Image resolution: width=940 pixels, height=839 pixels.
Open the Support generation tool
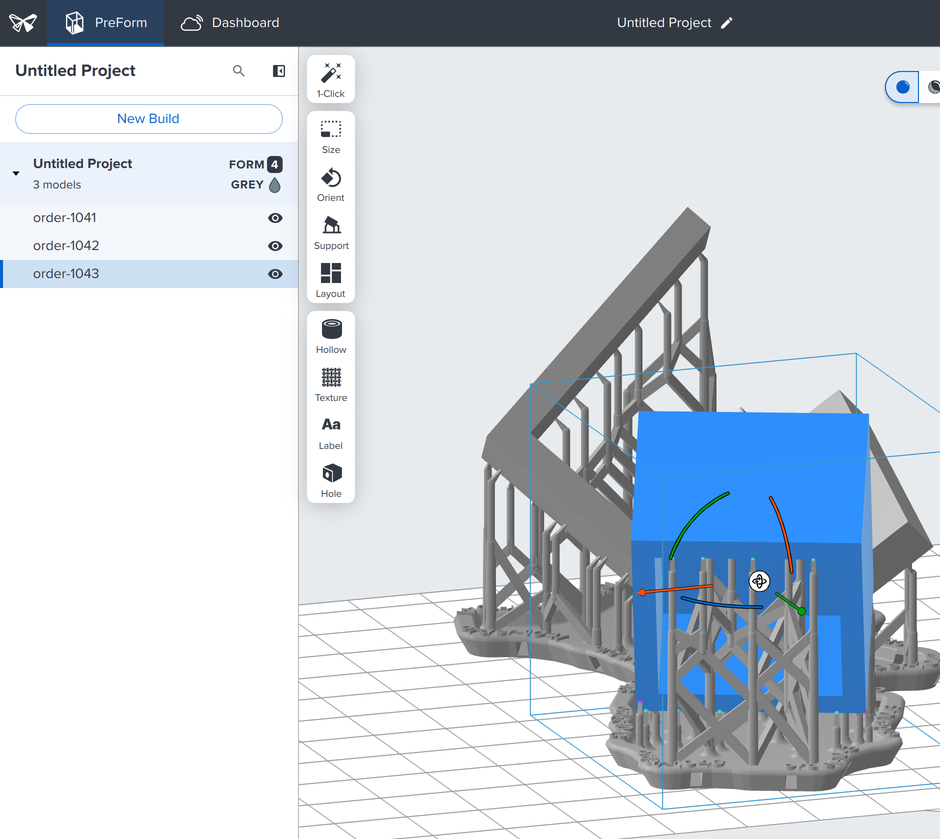tap(331, 233)
